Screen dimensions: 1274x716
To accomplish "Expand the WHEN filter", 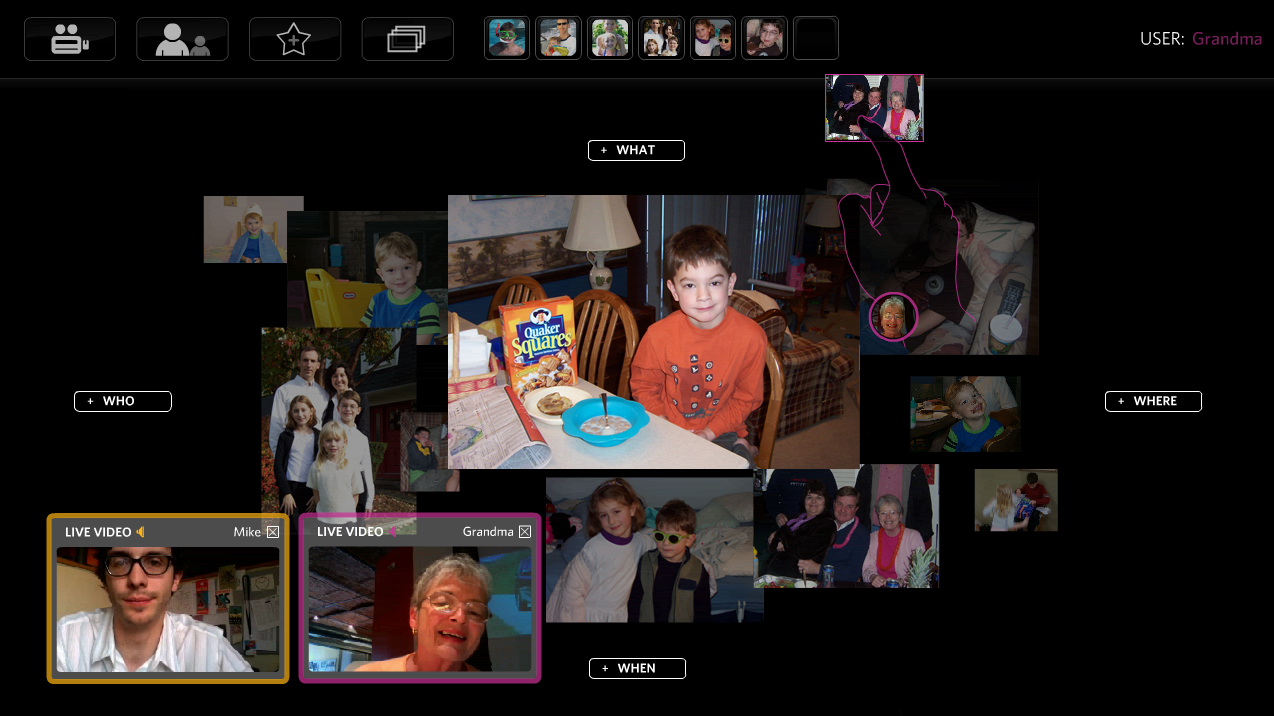I will click(x=637, y=668).
